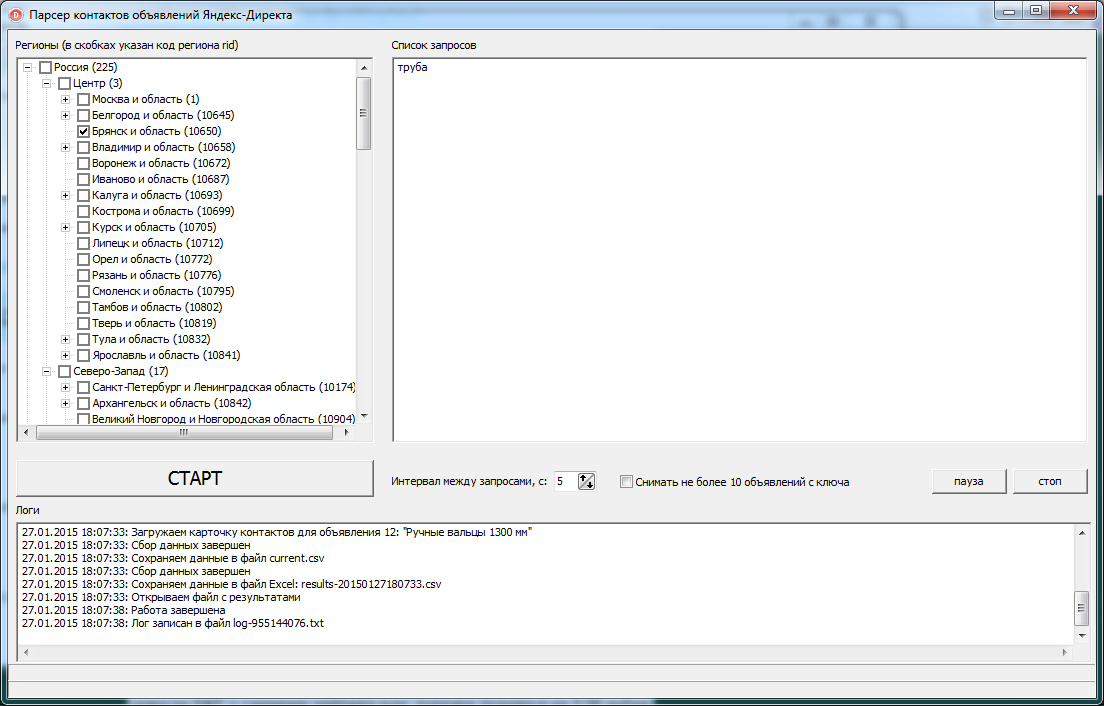This screenshot has width=1104, height=706.
Task: Expand Курск и область node
Action: [x=65, y=227]
